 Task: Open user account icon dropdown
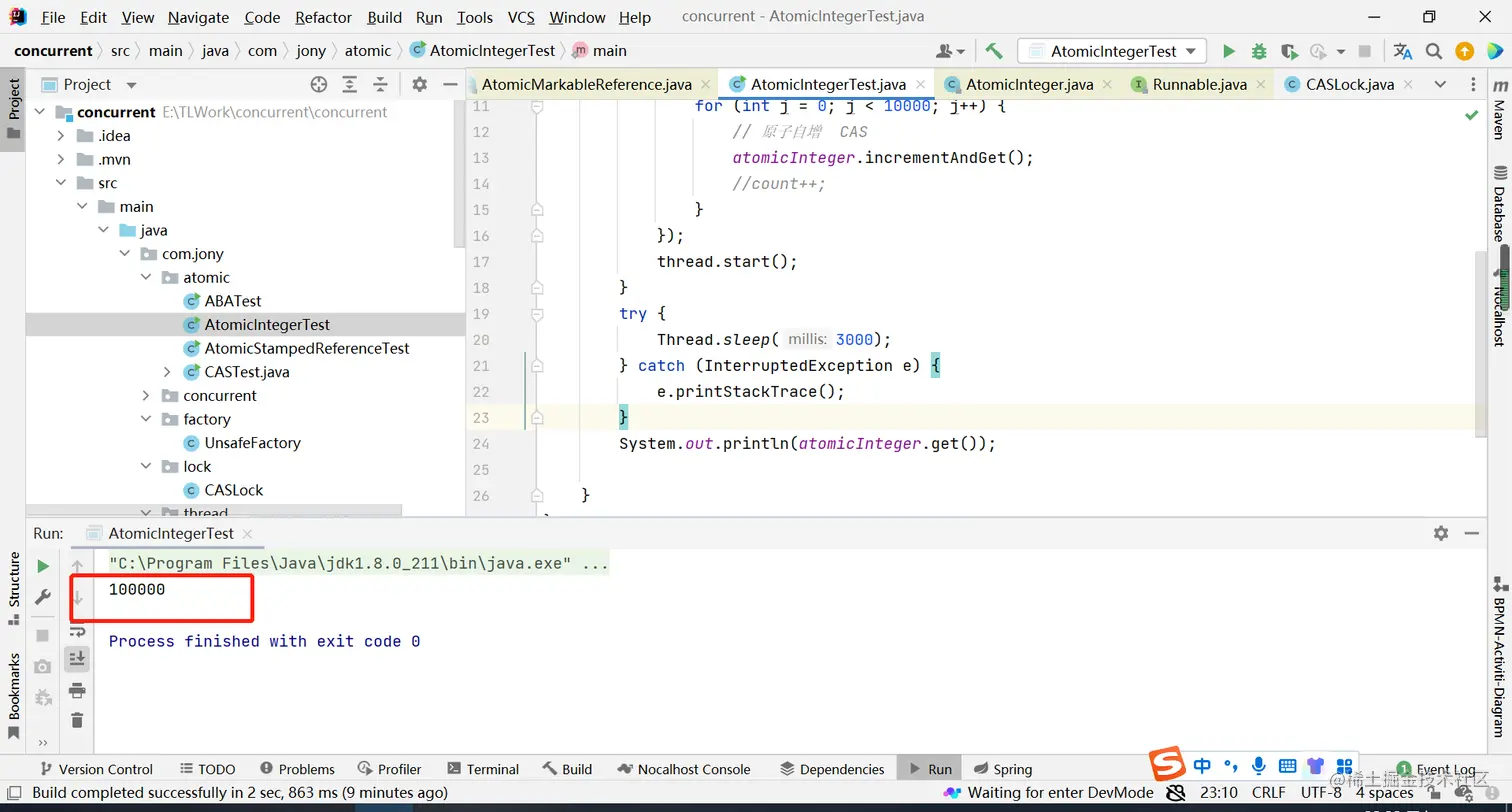[950, 51]
